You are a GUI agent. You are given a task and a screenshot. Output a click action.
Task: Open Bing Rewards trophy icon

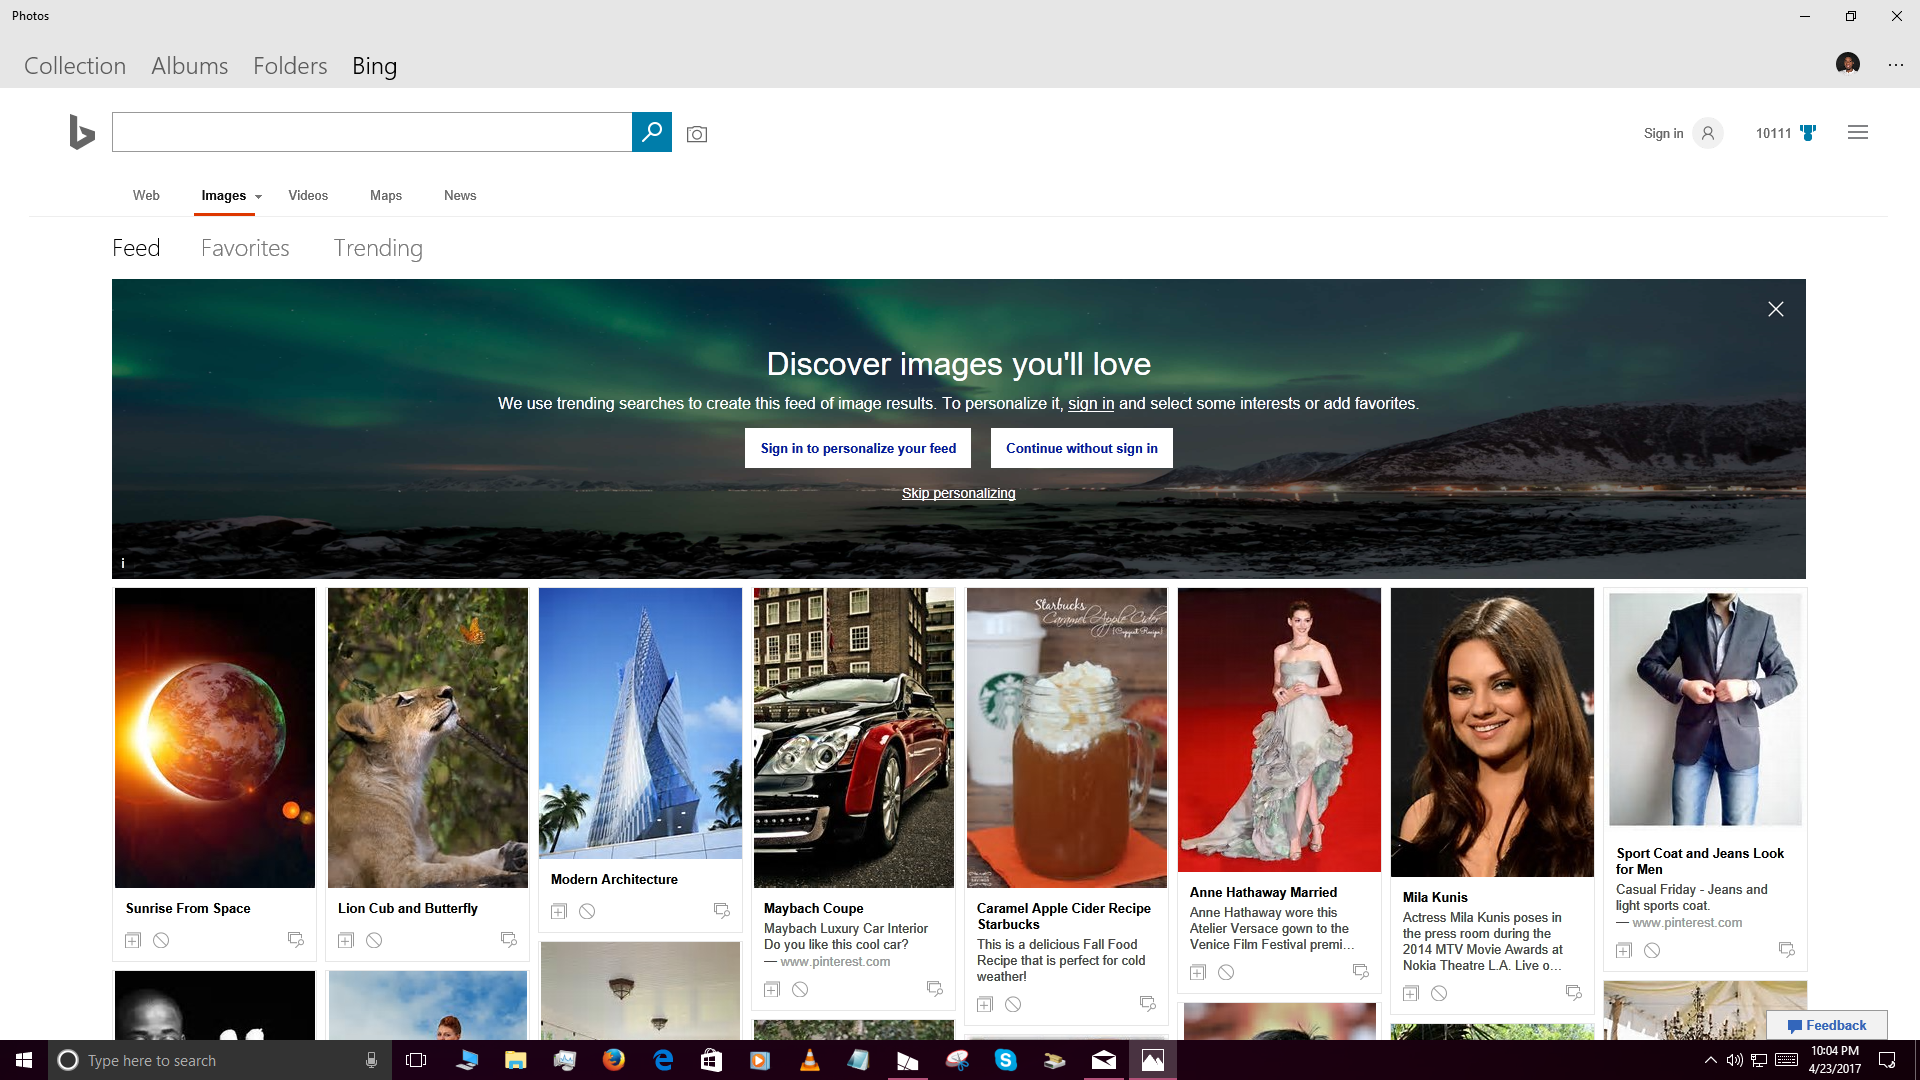tap(1808, 133)
